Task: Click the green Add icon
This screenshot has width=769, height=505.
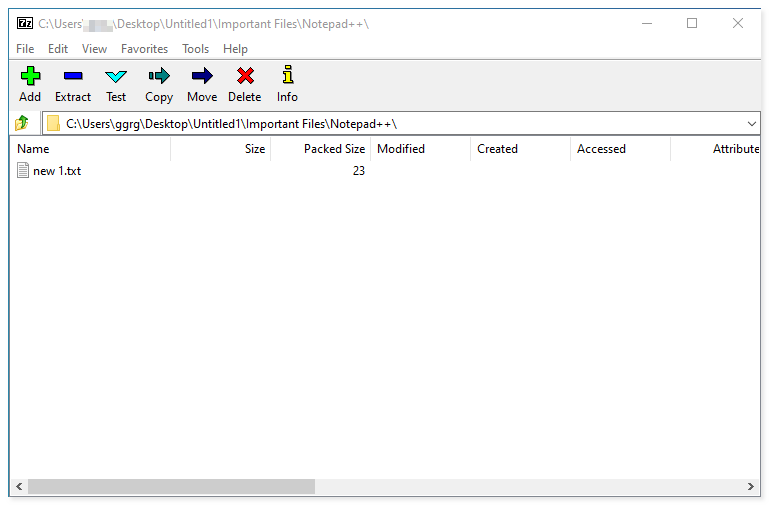Action: coord(30,76)
